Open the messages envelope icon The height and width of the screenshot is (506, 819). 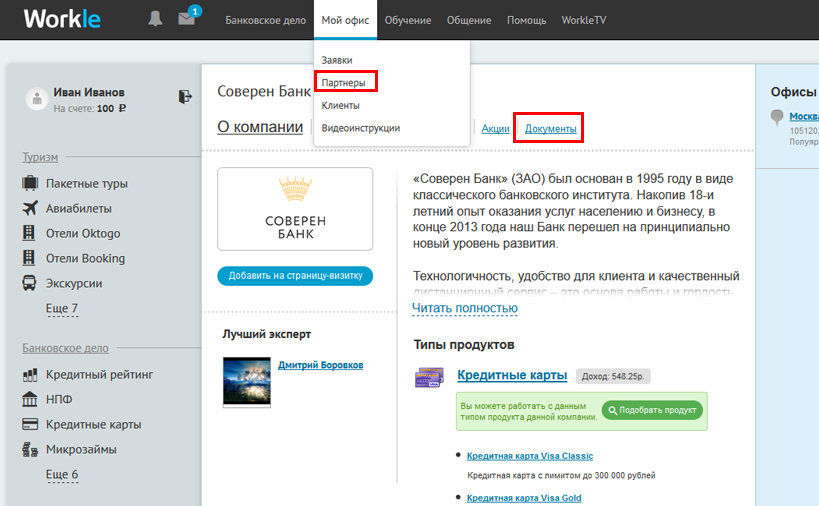pos(186,19)
